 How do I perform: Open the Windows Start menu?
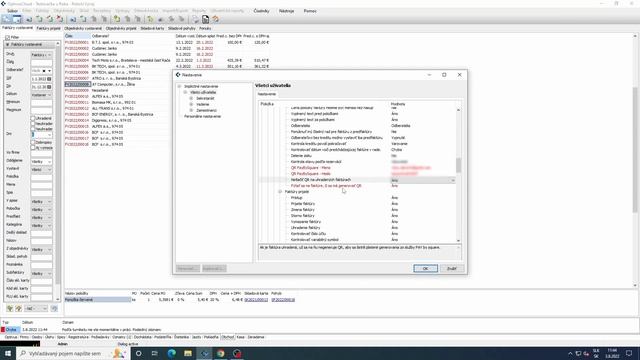(8, 353)
